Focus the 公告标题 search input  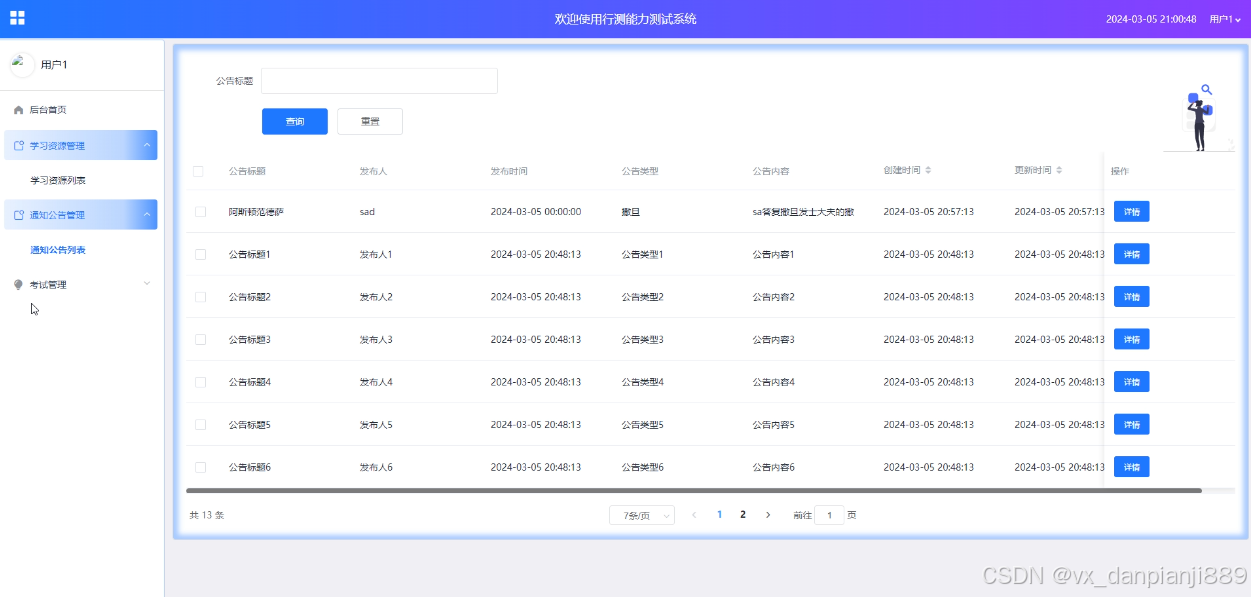coord(380,81)
